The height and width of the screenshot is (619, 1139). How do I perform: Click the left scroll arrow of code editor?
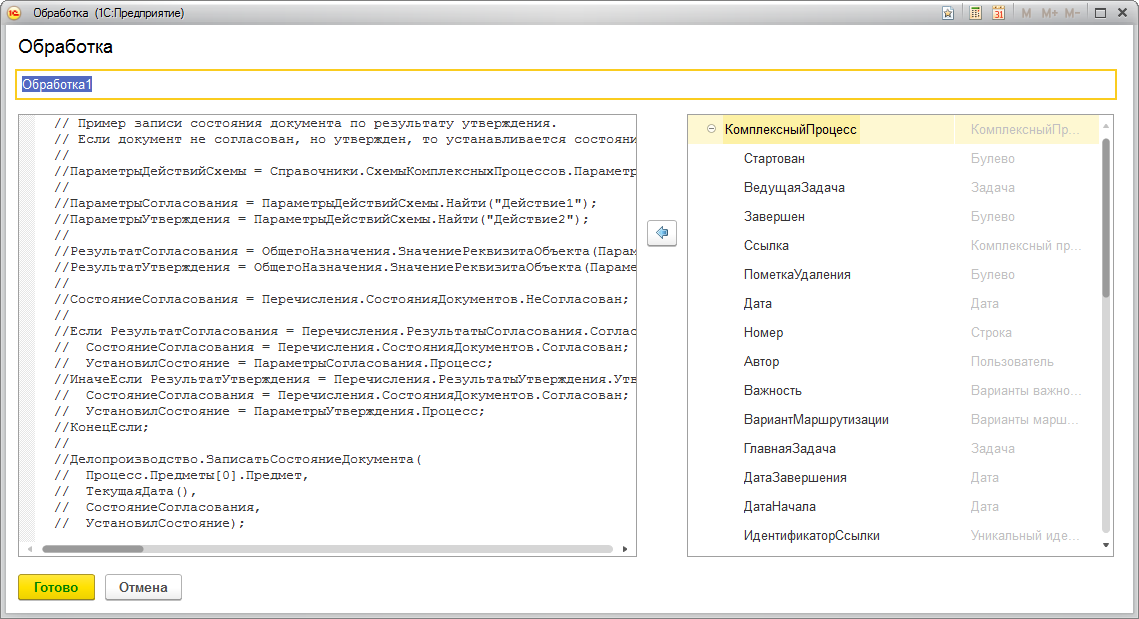click(x=30, y=549)
